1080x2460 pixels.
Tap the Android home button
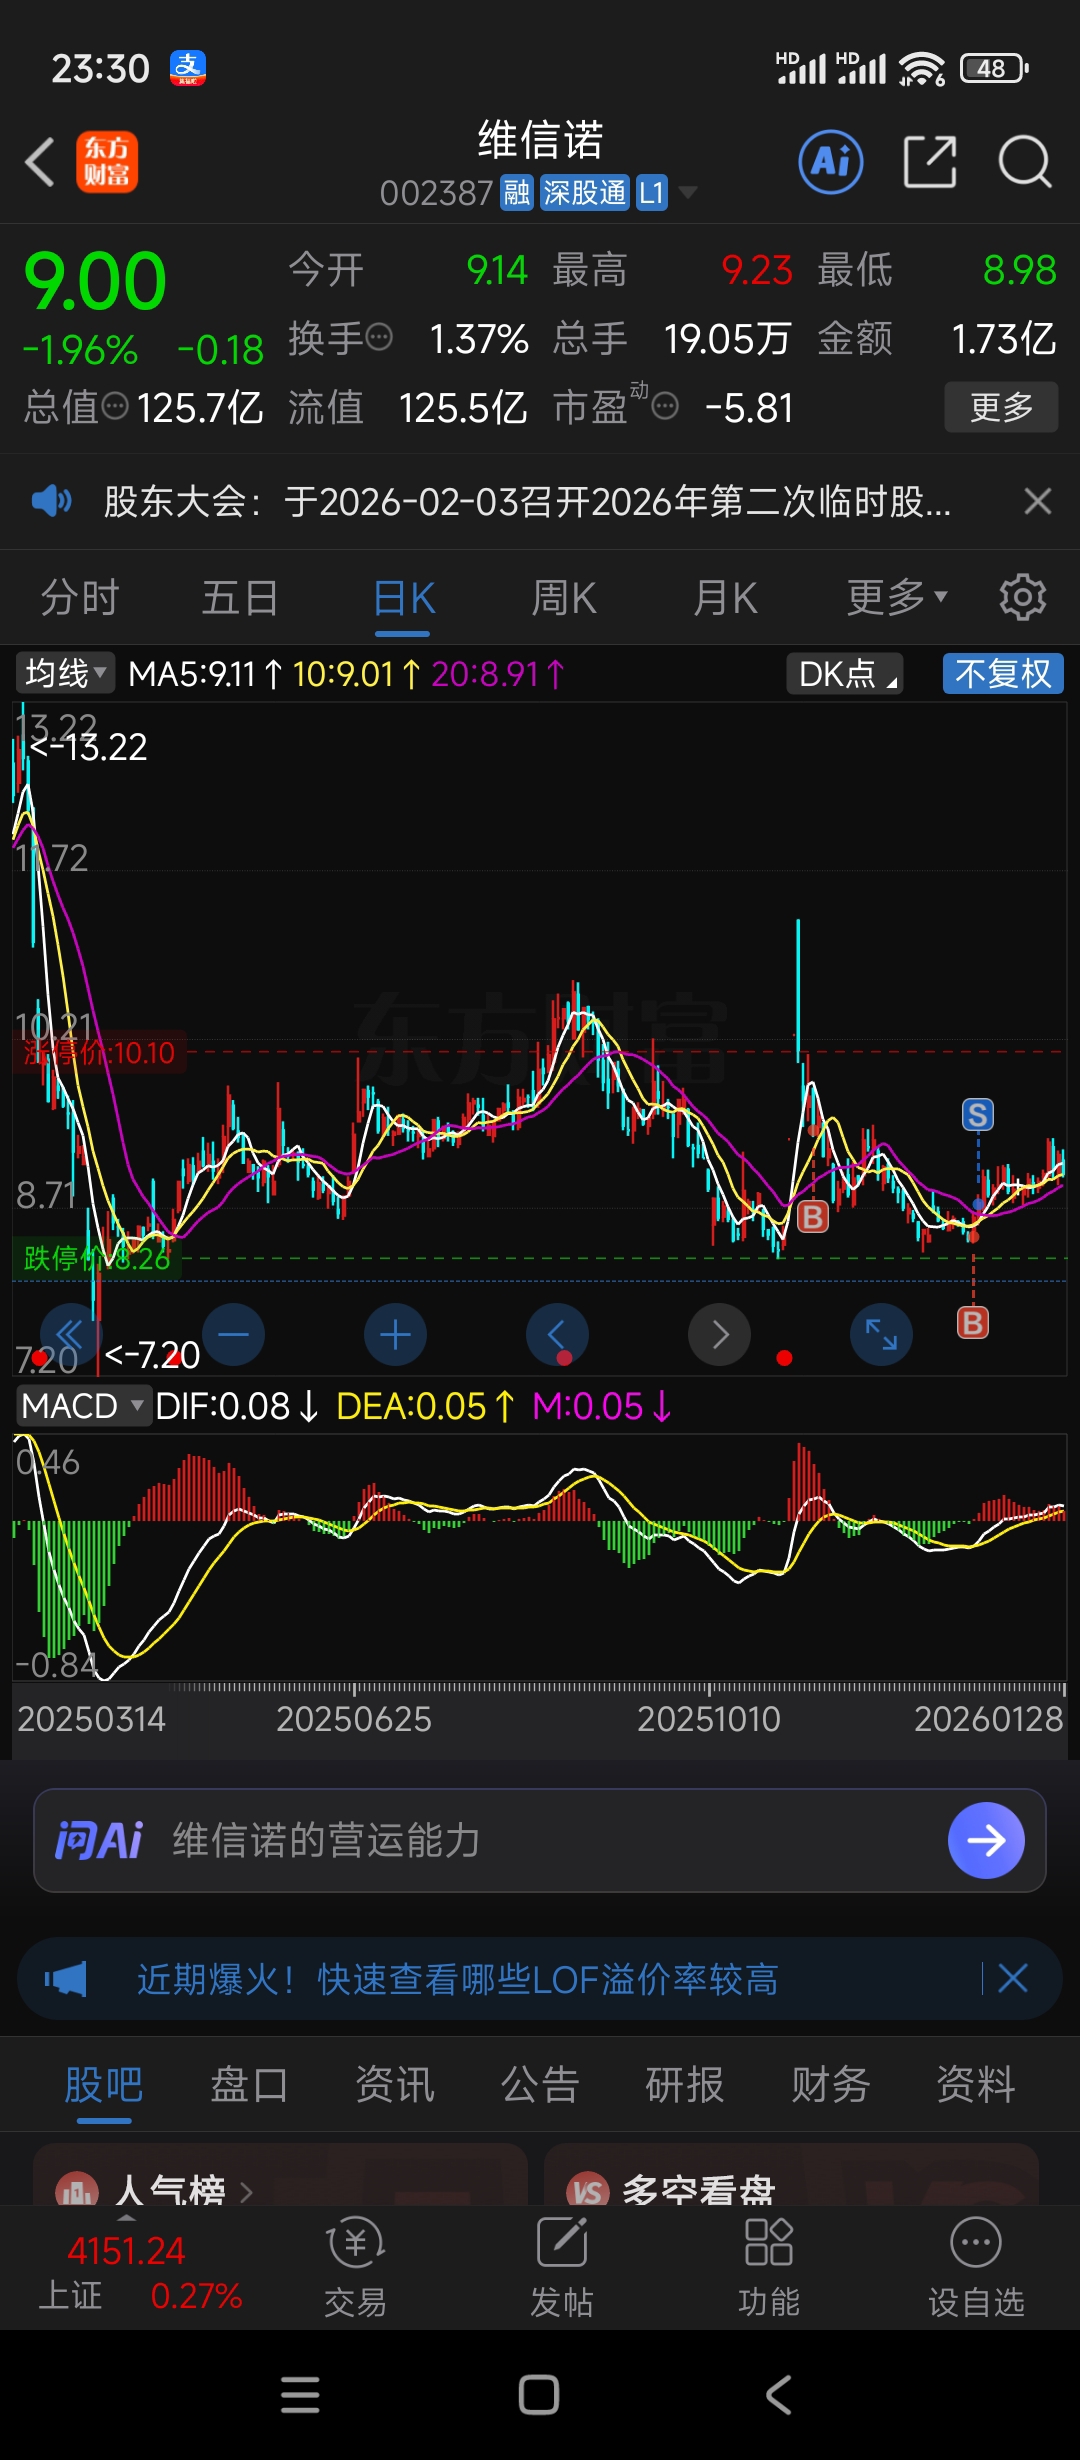point(539,2395)
